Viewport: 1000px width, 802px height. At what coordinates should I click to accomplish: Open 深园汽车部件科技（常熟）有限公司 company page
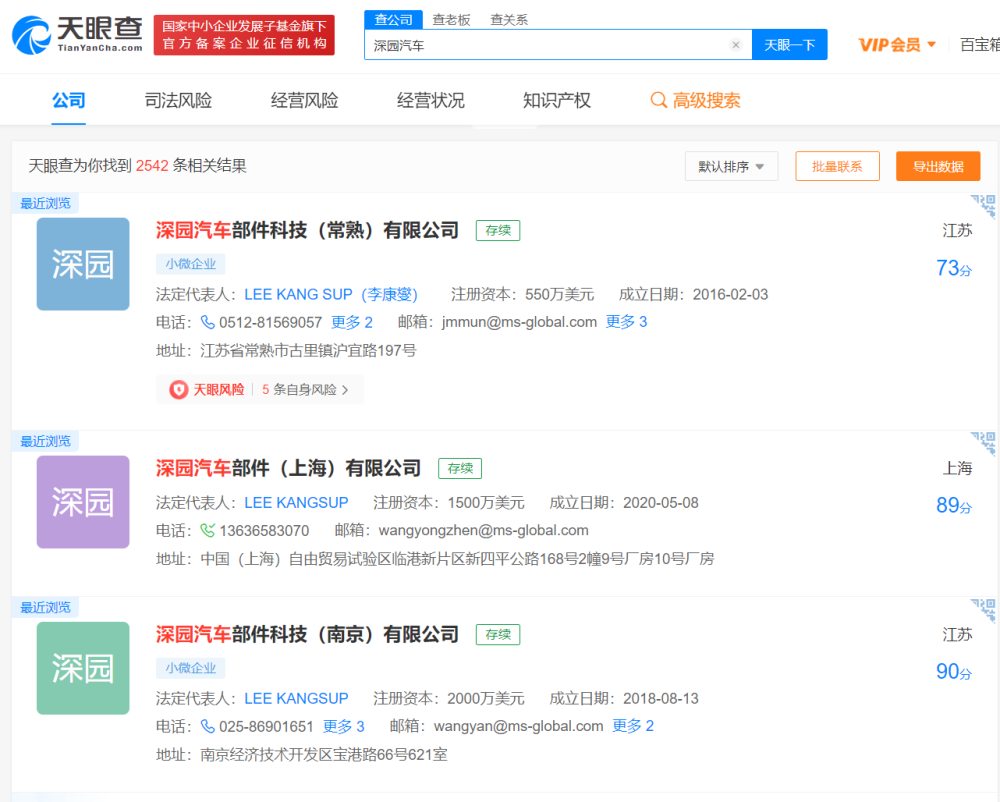307,230
